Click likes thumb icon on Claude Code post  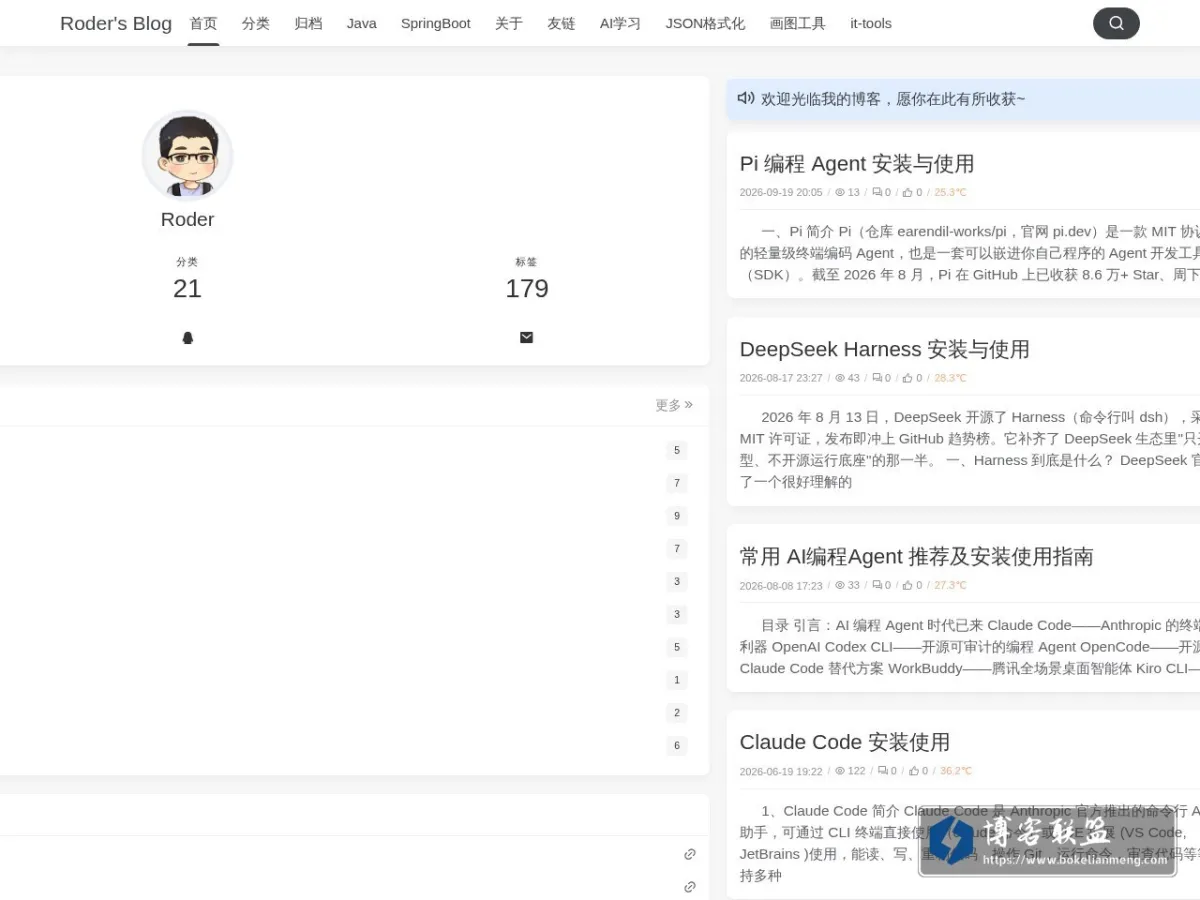coord(914,771)
